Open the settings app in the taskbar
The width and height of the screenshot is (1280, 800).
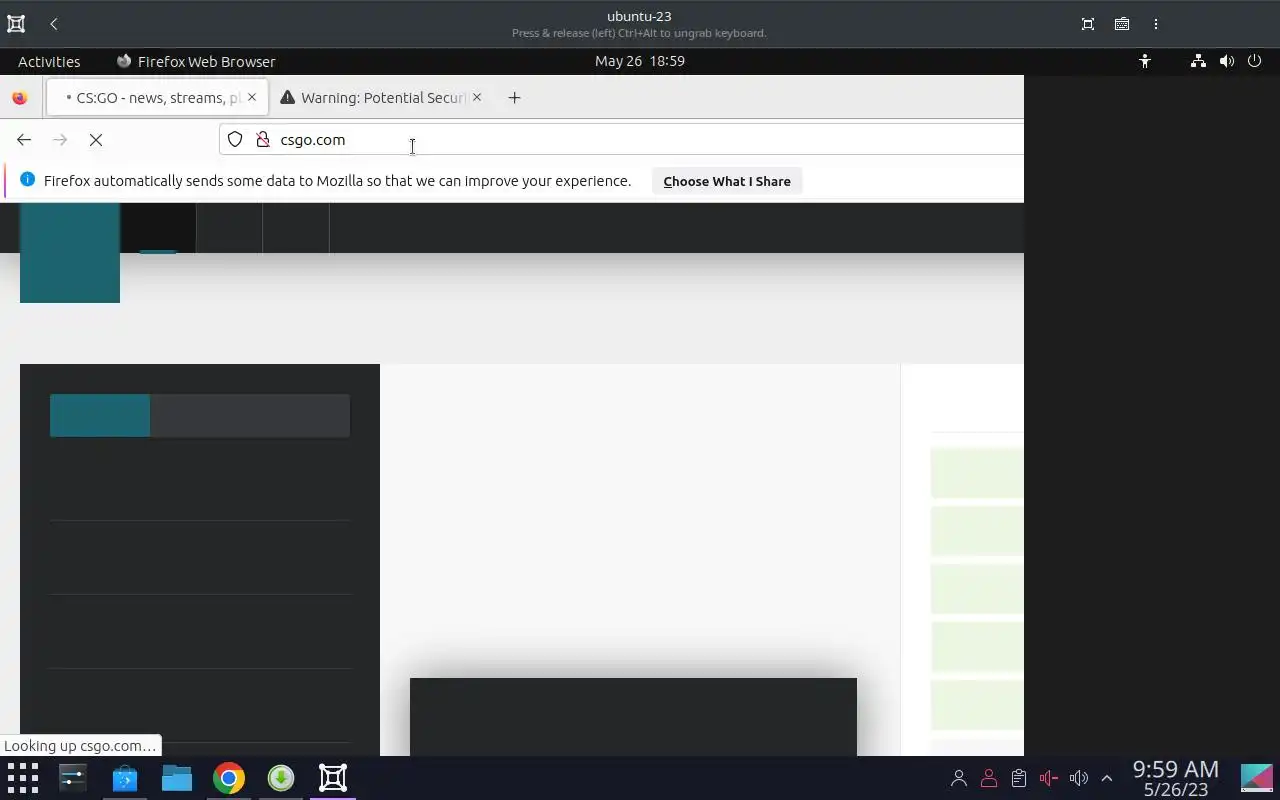(x=73, y=778)
